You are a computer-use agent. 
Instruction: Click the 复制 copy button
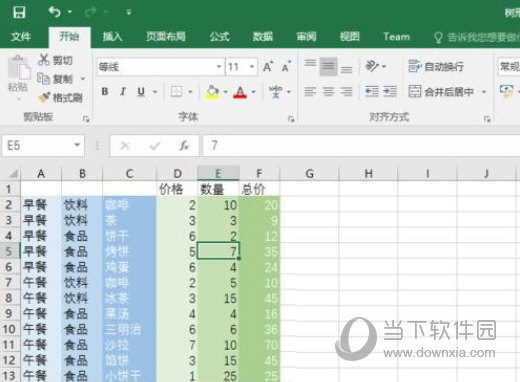(55, 79)
